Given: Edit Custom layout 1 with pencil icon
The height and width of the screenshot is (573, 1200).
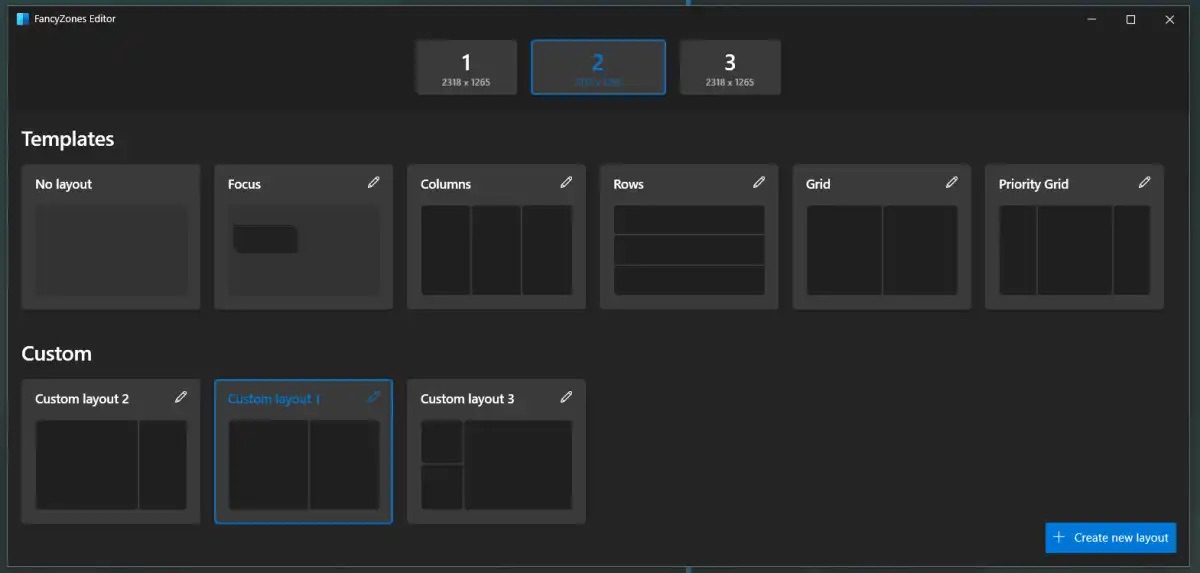Looking at the screenshot, I should point(374,397).
